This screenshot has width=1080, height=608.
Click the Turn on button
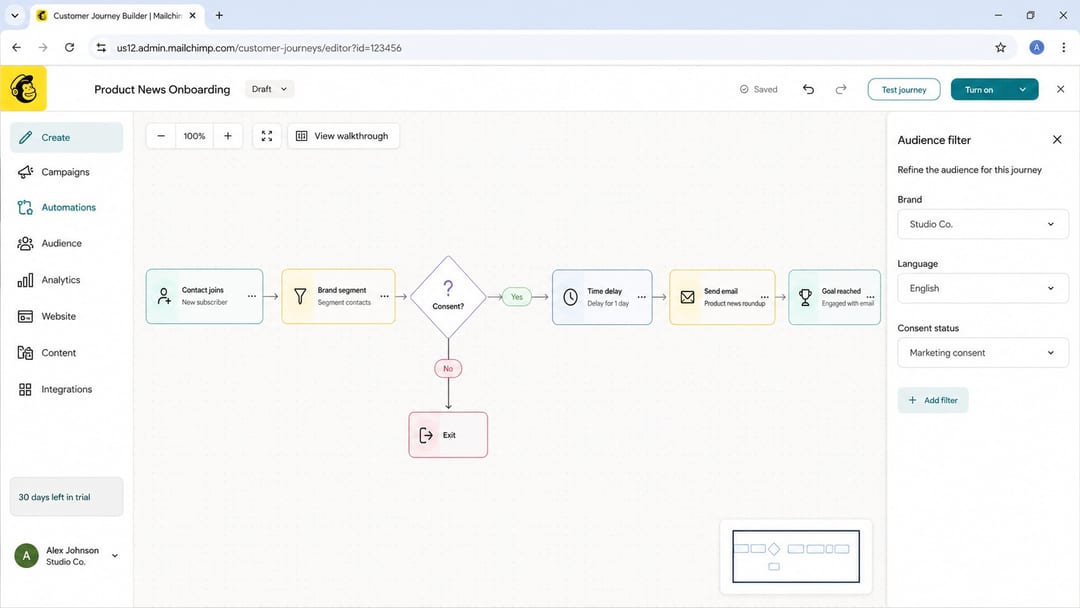click(x=979, y=90)
